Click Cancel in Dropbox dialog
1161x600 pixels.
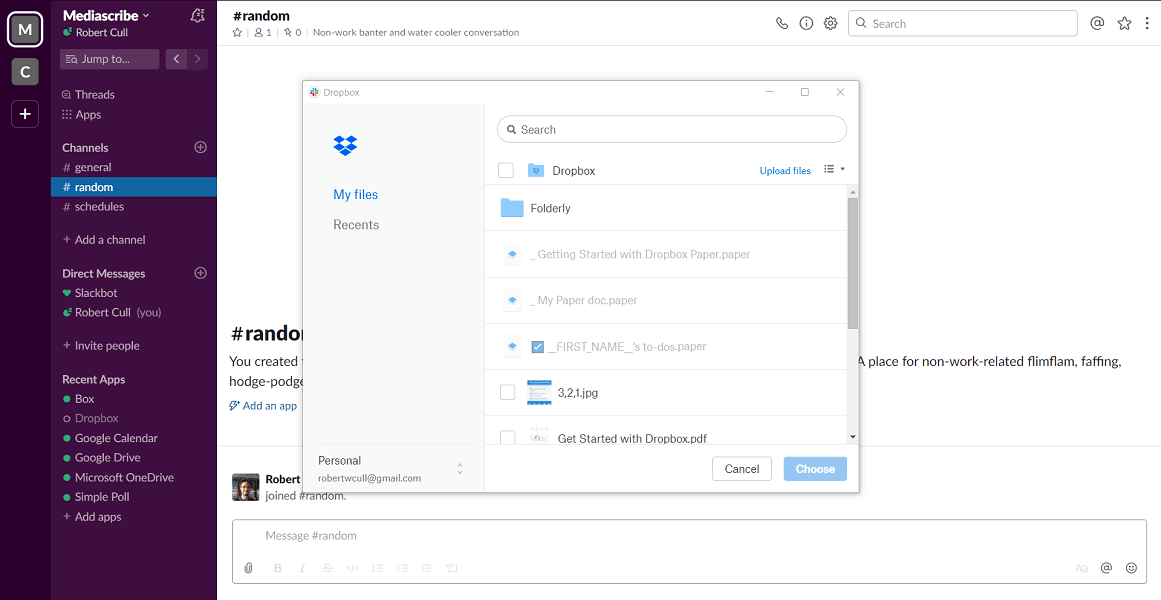coord(742,469)
